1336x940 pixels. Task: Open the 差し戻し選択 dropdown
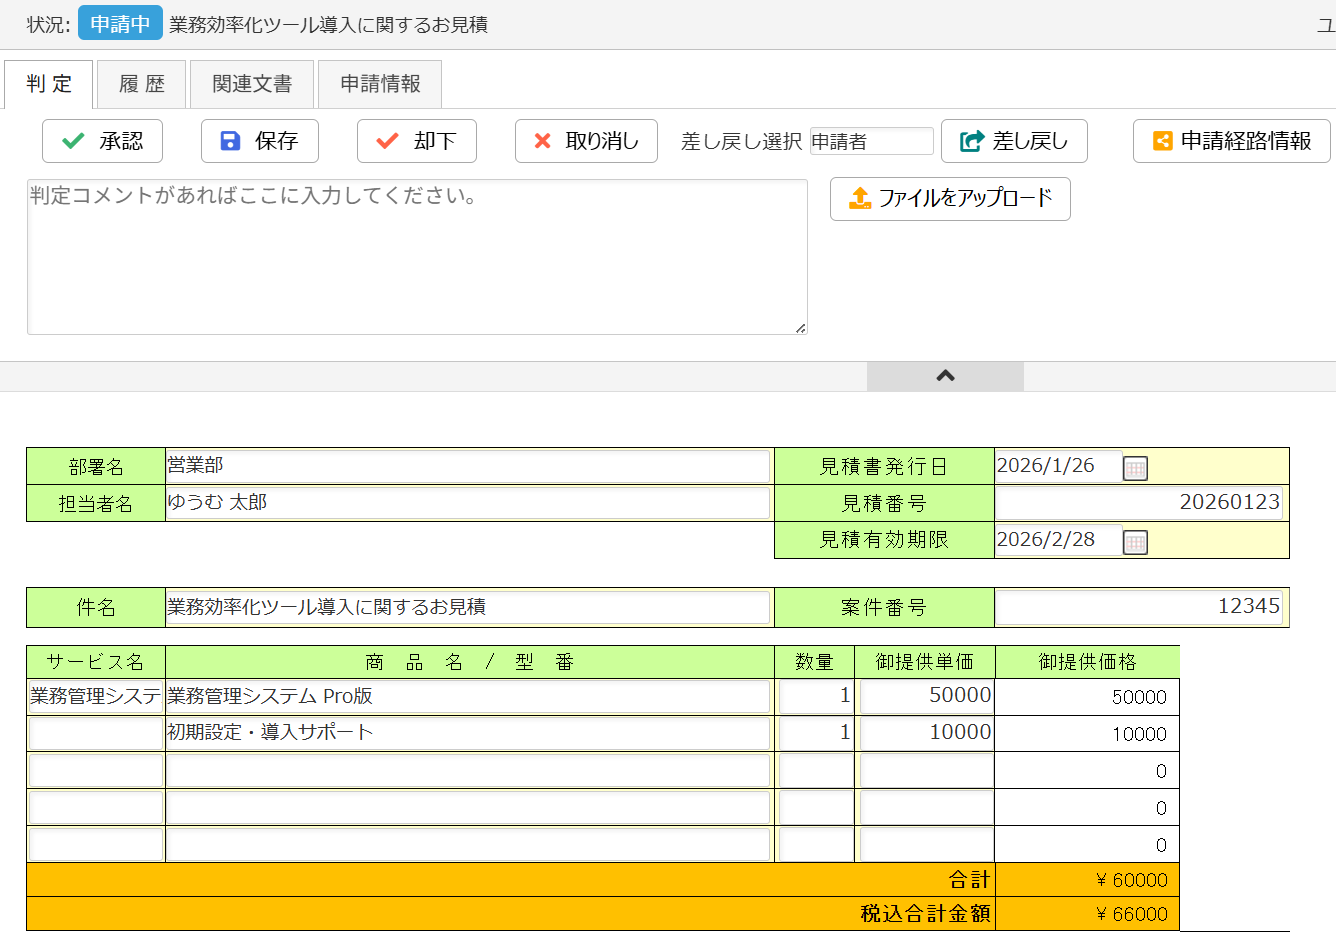pyautogui.click(x=871, y=141)
